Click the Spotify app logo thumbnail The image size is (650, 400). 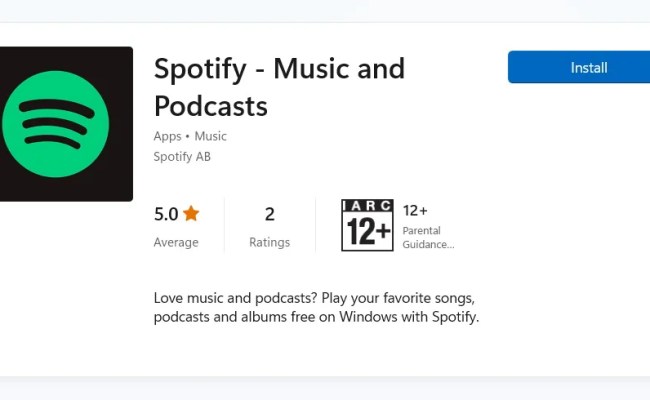(65, 124)
